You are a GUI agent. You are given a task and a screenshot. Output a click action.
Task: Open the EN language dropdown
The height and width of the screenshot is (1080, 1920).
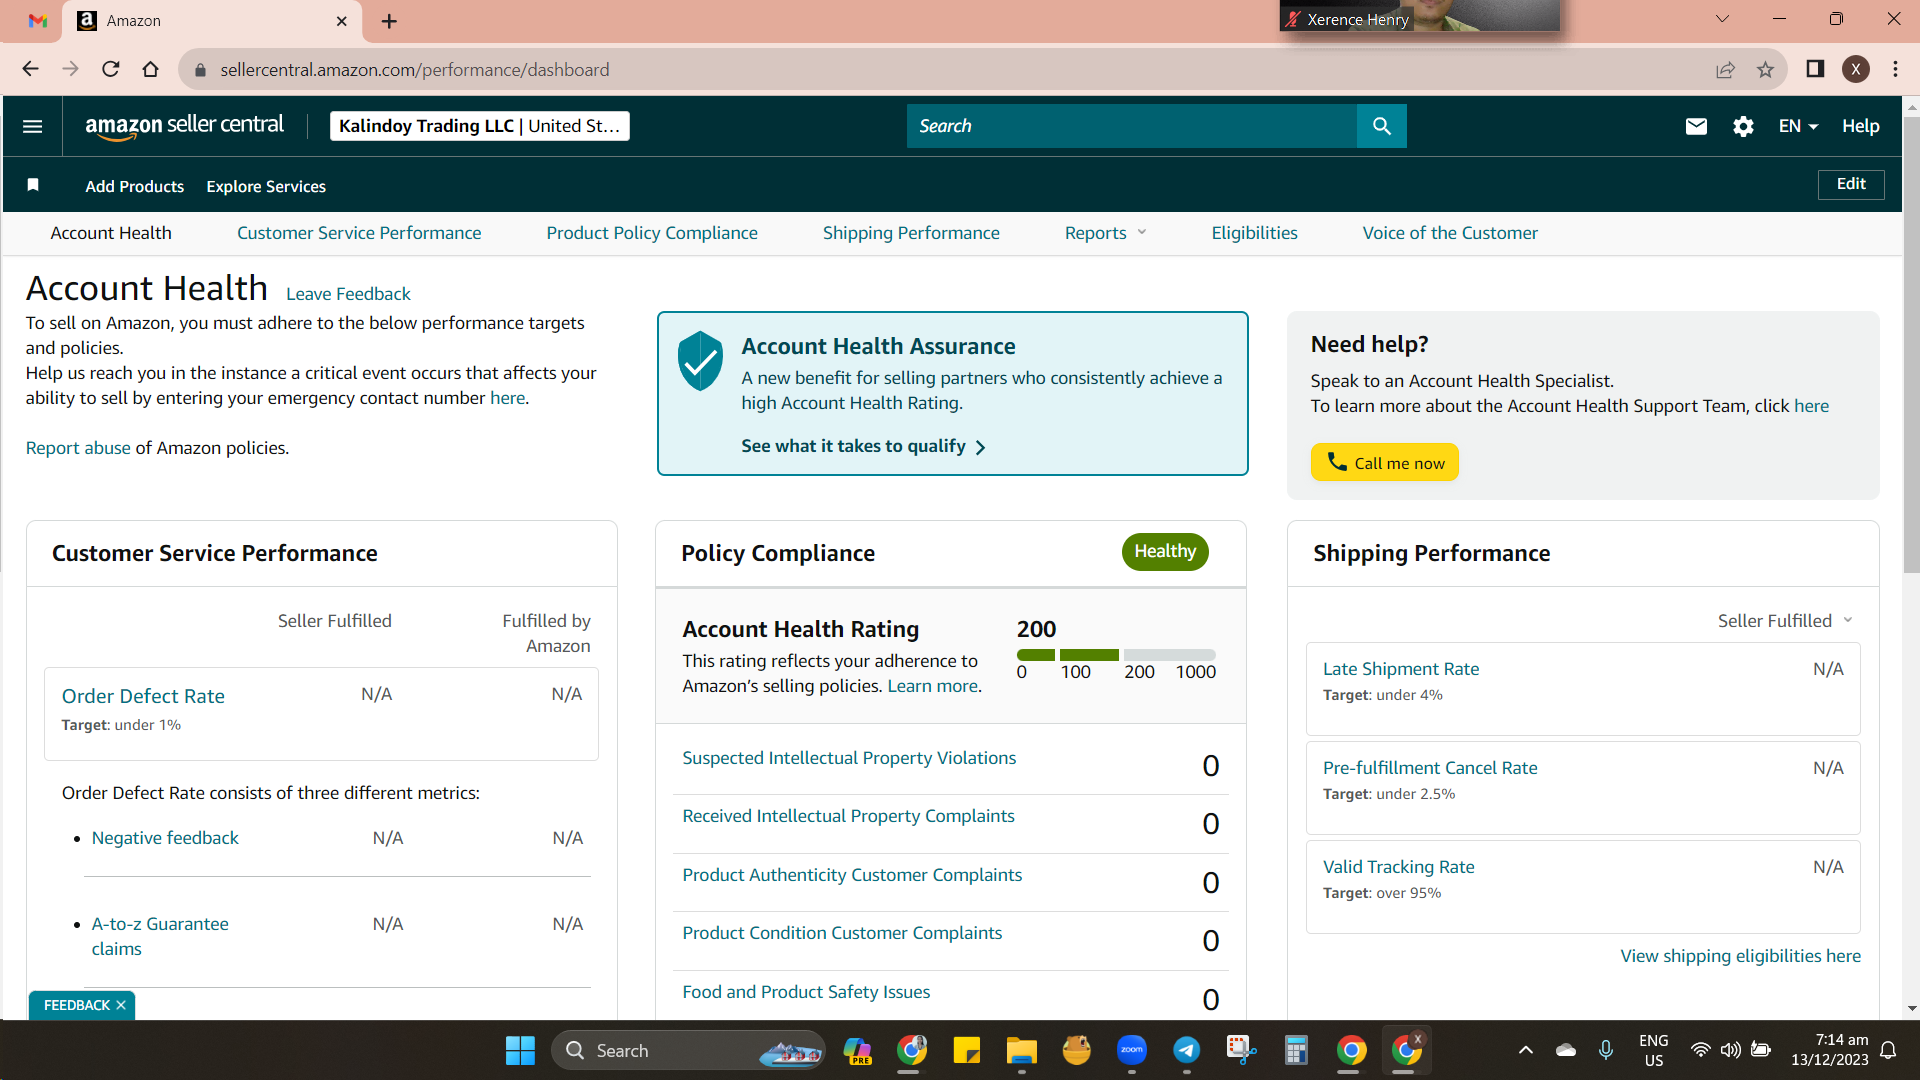point(1798,126)
